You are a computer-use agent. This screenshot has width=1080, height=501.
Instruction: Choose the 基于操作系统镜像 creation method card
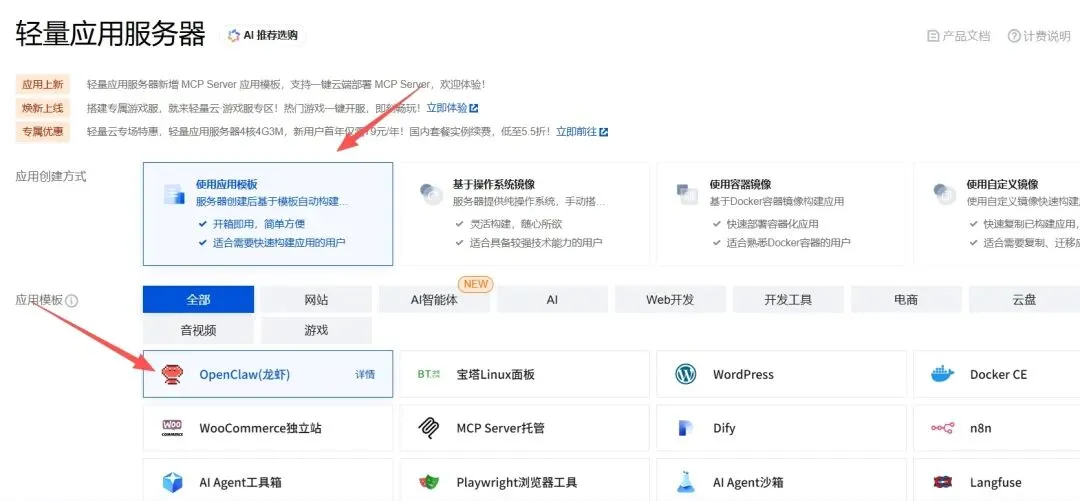pos(524,214)
